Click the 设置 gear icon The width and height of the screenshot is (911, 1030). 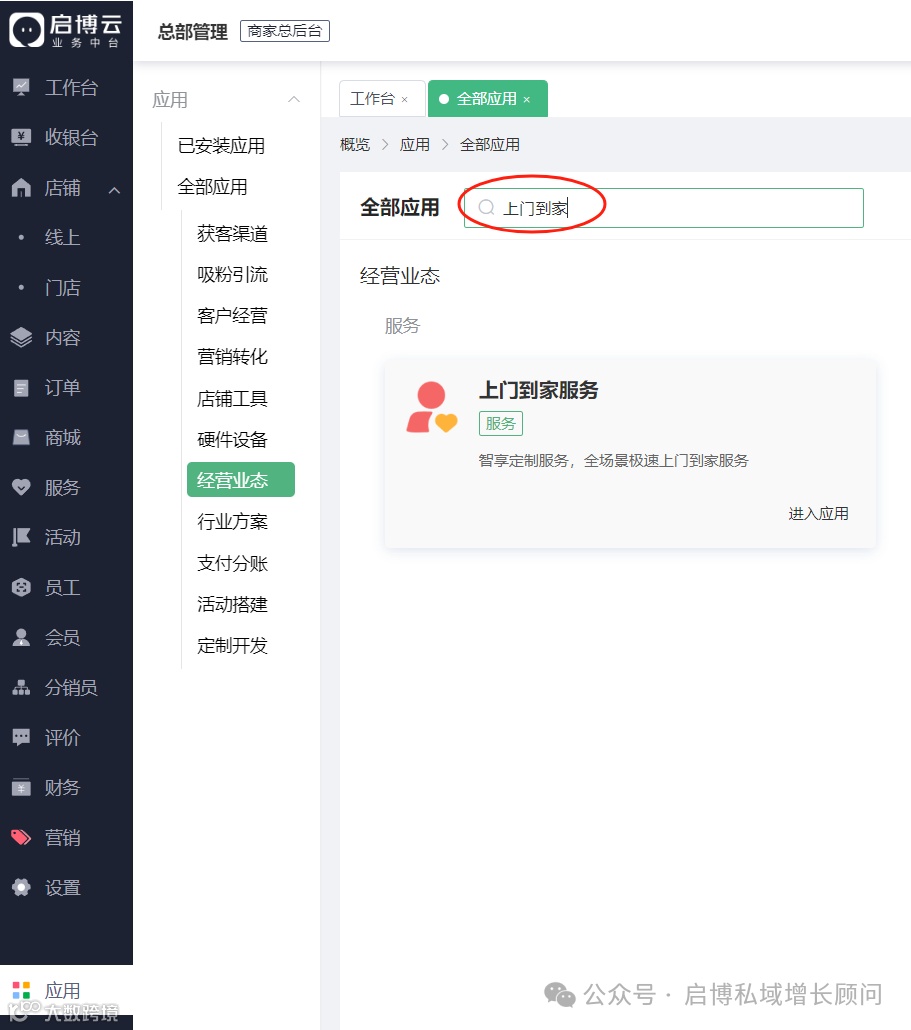[x=22, y=887]
